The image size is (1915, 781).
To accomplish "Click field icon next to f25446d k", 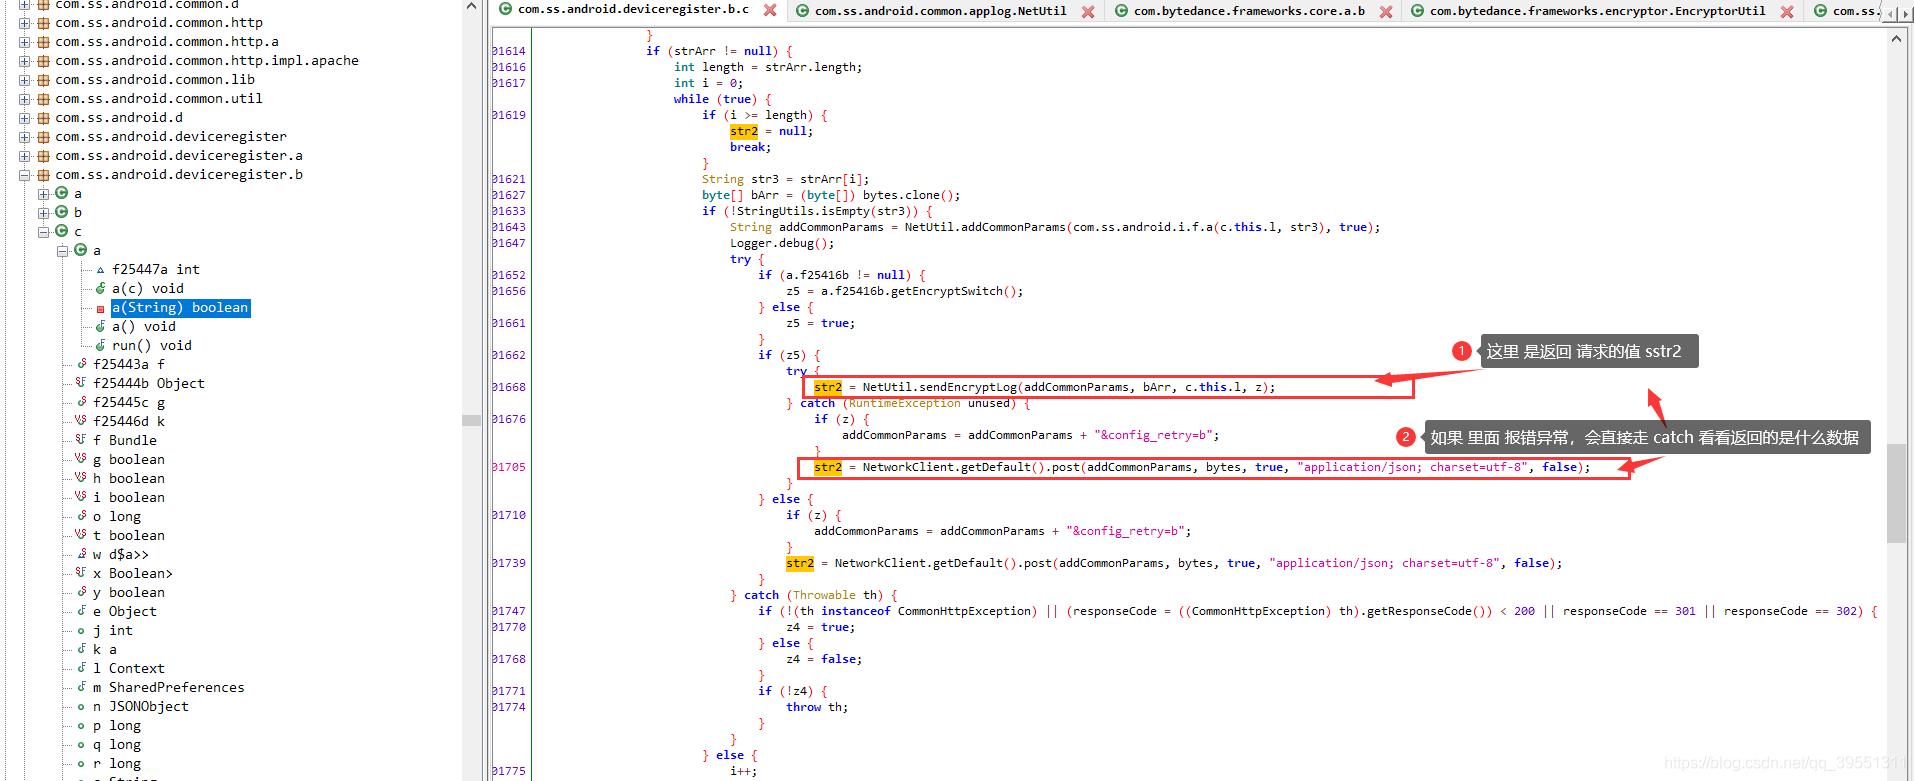I will tap(81, 422).
